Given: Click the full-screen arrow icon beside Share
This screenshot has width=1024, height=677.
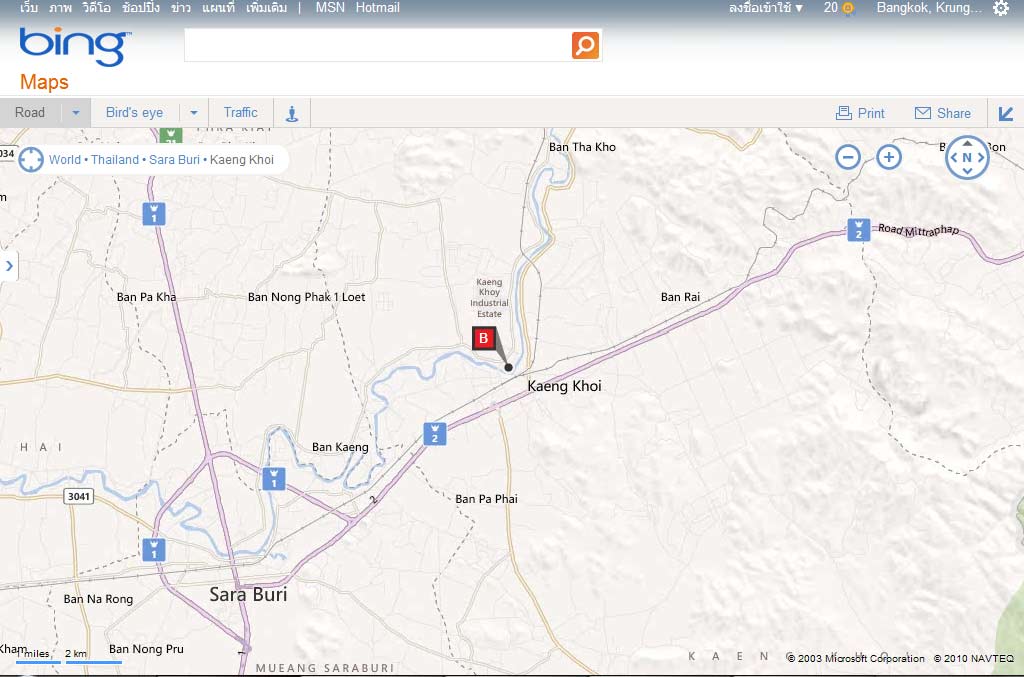Looking at the screenshot, I should click(1006, 113).
